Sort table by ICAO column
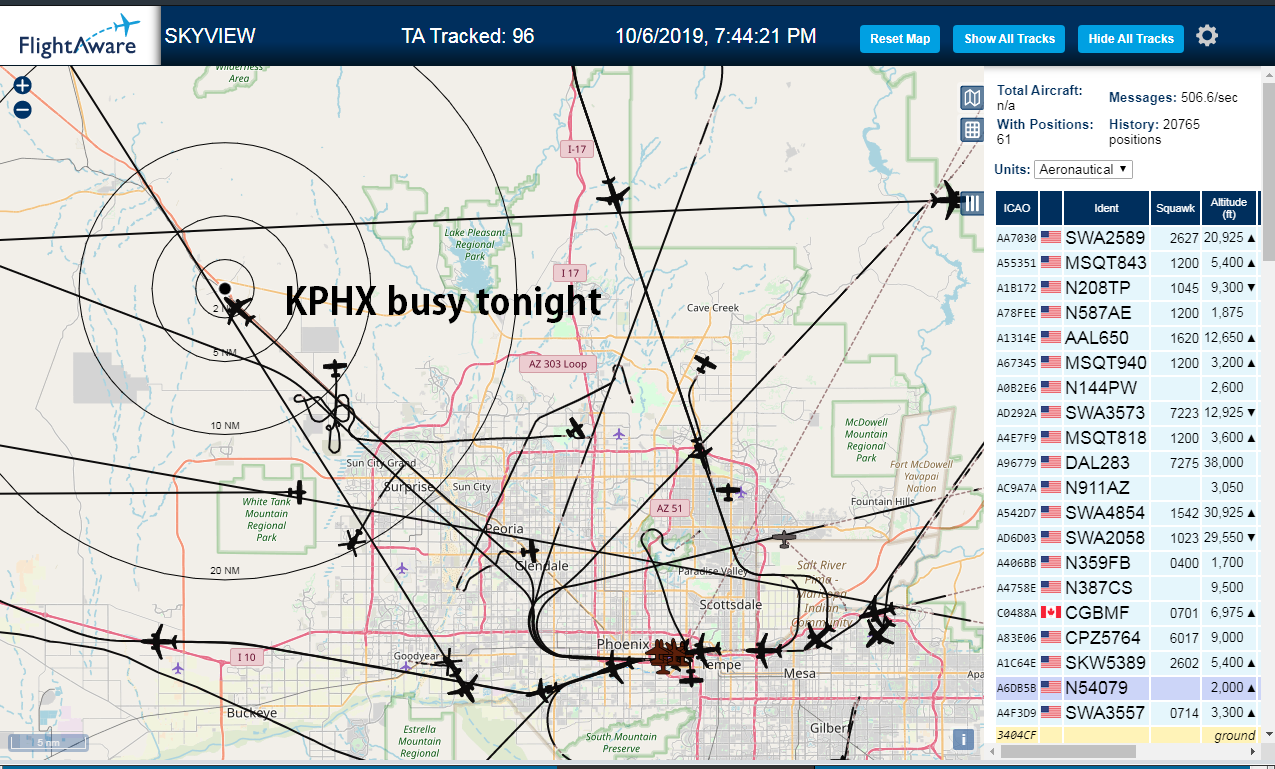 [1016, 208]
